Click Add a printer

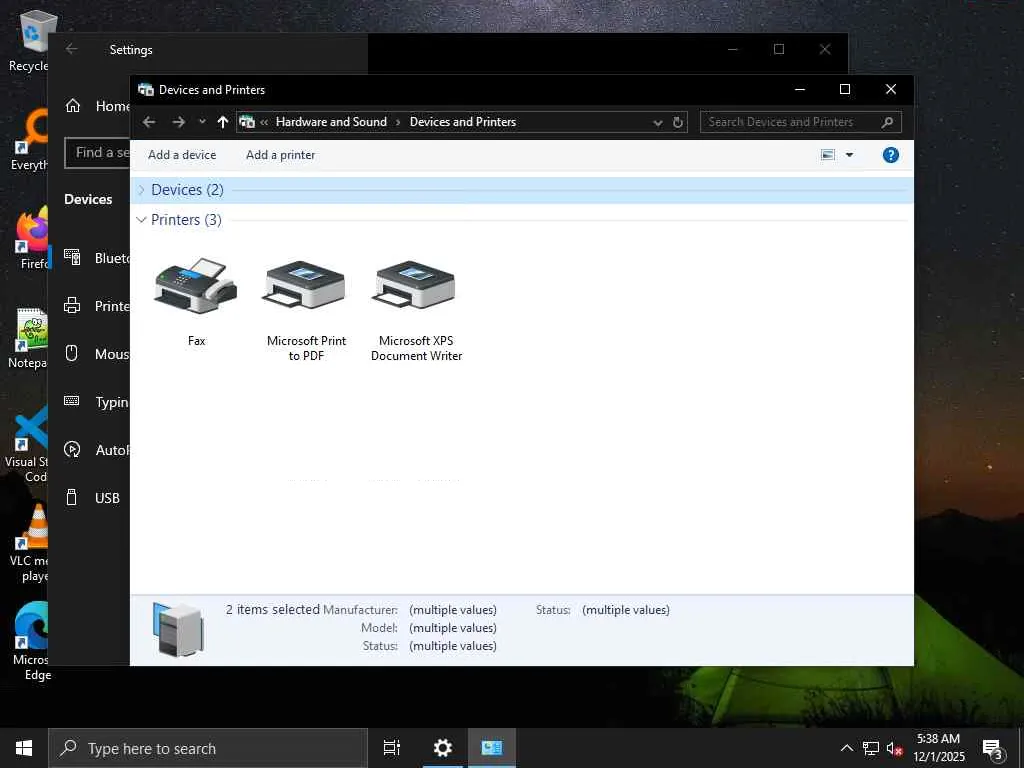pyautogui.click(x=280, y=155)
